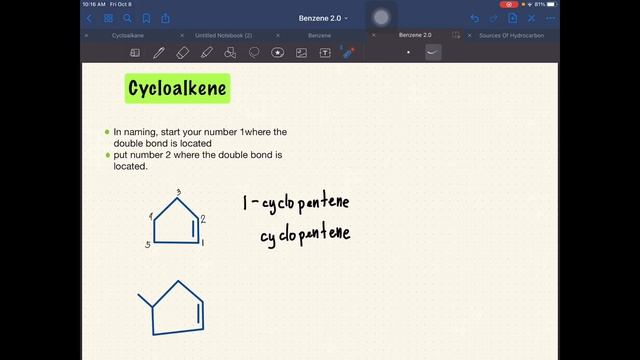Choose the small dot stroke thickness
Screen dimensions: 640x360
pos(408,52)
